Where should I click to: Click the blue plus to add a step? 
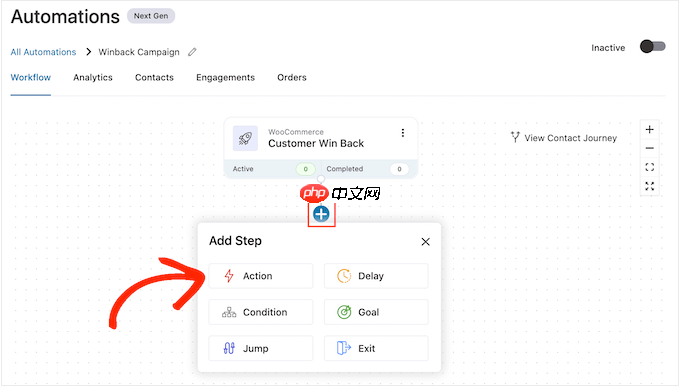[x=321, y=214]
